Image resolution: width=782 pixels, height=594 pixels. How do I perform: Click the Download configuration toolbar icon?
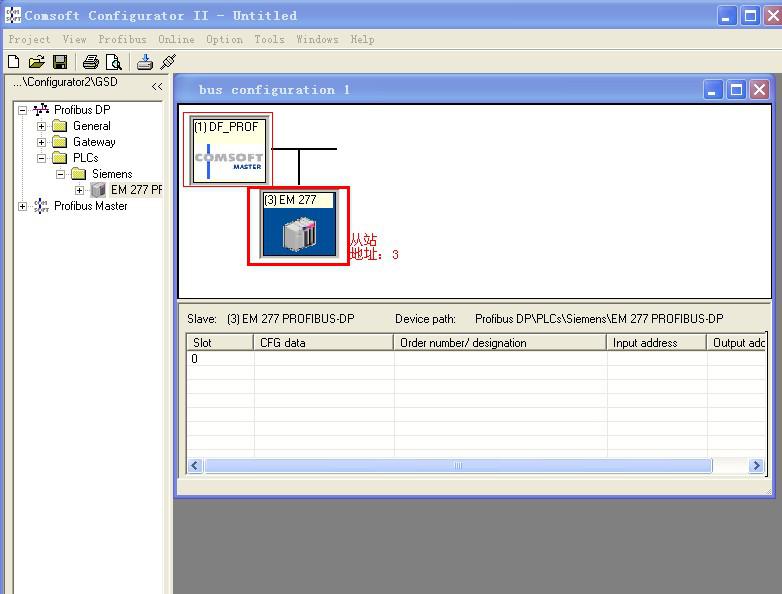tap(145, 62)
